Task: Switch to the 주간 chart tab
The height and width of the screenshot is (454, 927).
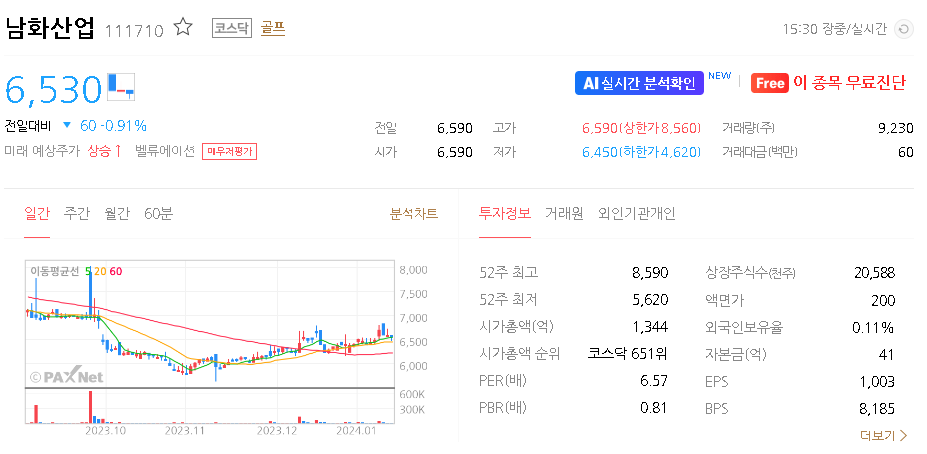Action: click(x=76, y=213)
